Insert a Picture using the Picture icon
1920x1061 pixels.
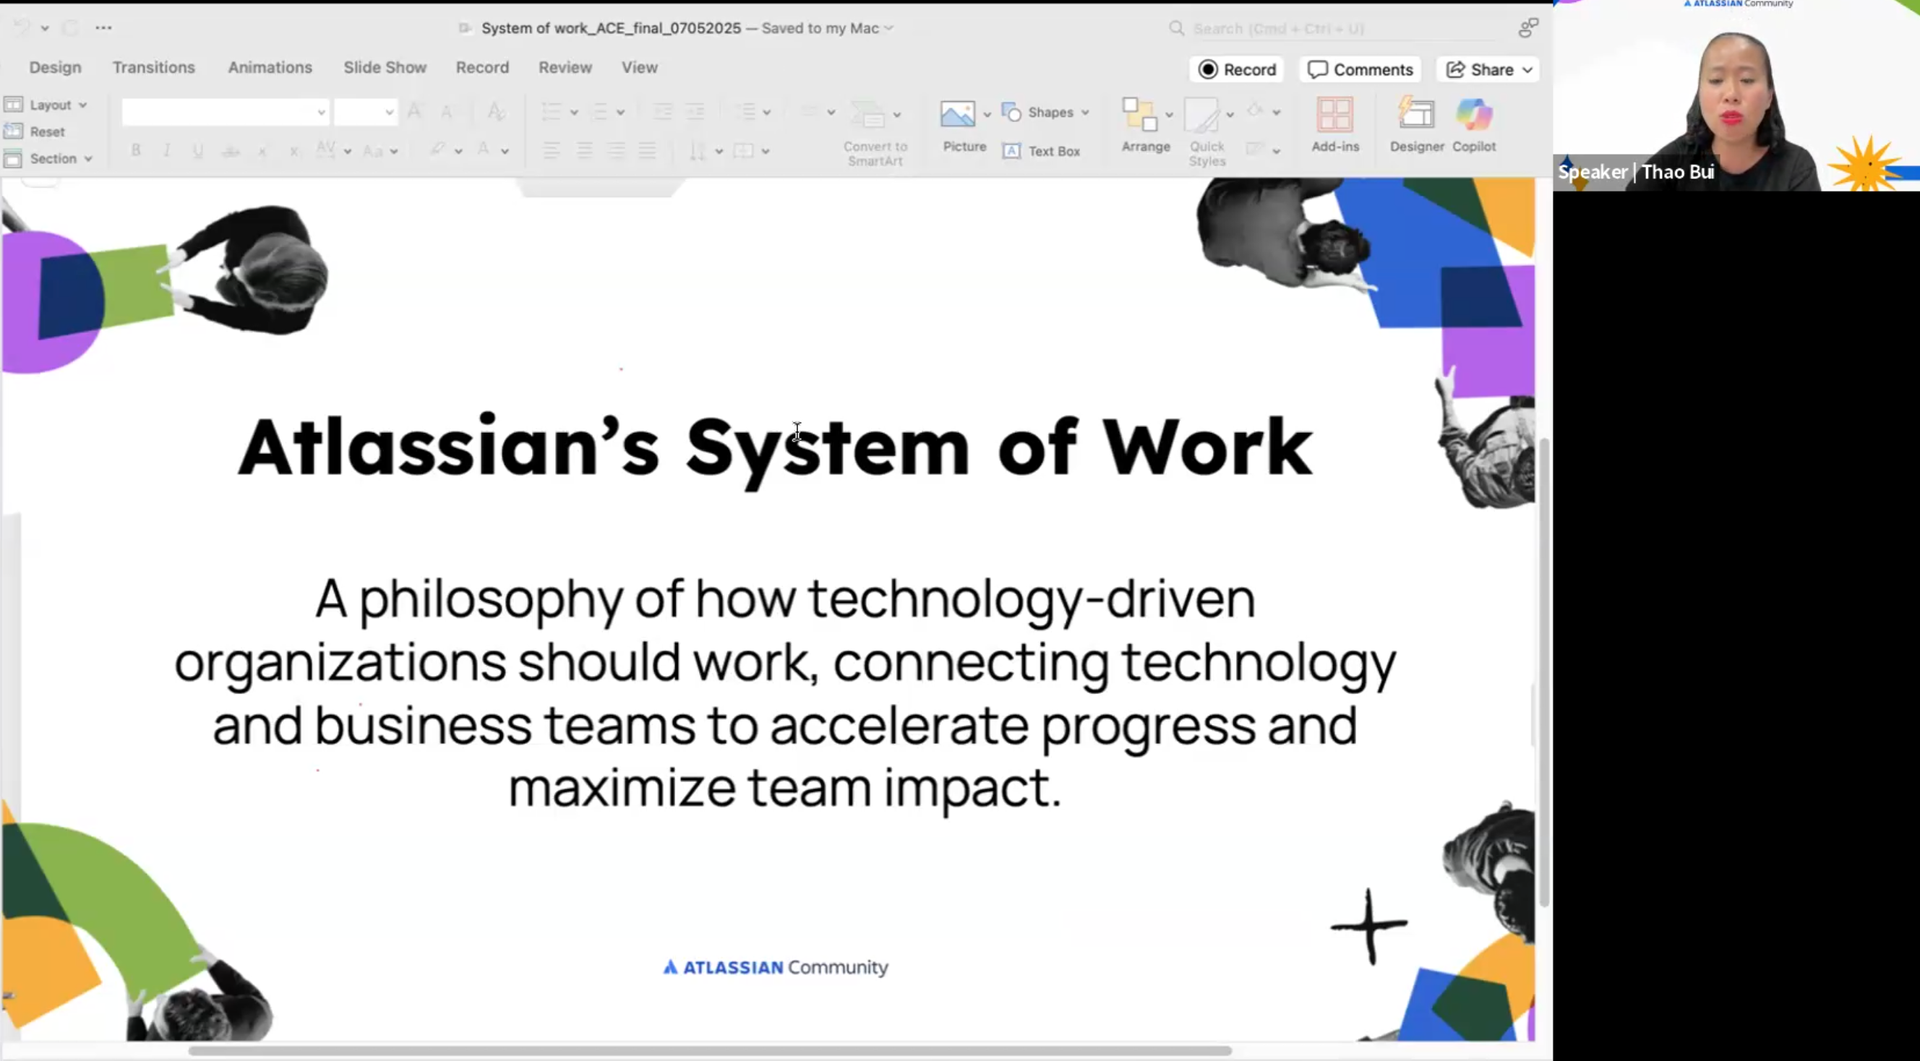957,115
